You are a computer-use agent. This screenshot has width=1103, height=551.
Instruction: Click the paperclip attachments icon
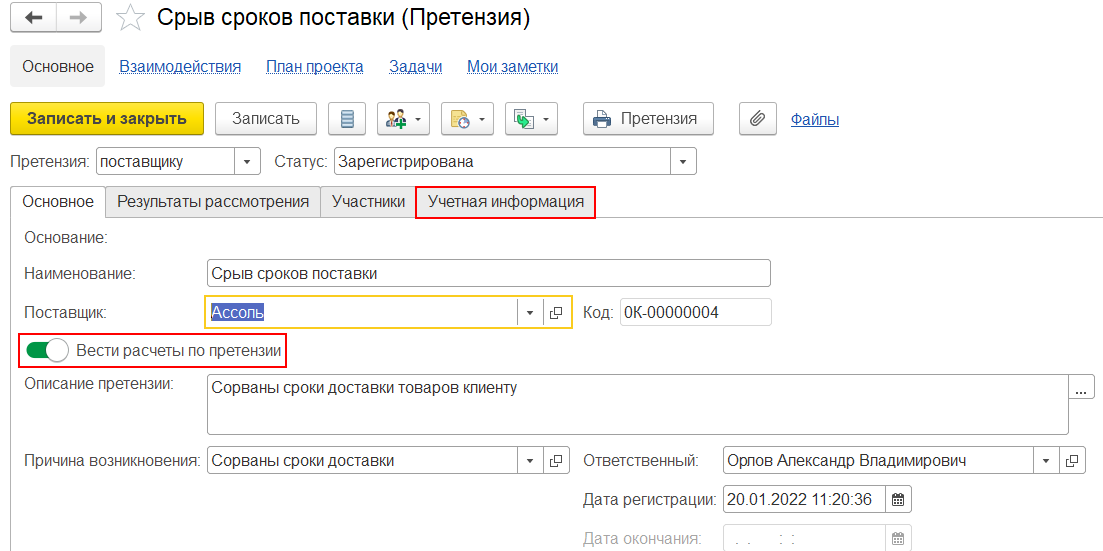[758, 119]
